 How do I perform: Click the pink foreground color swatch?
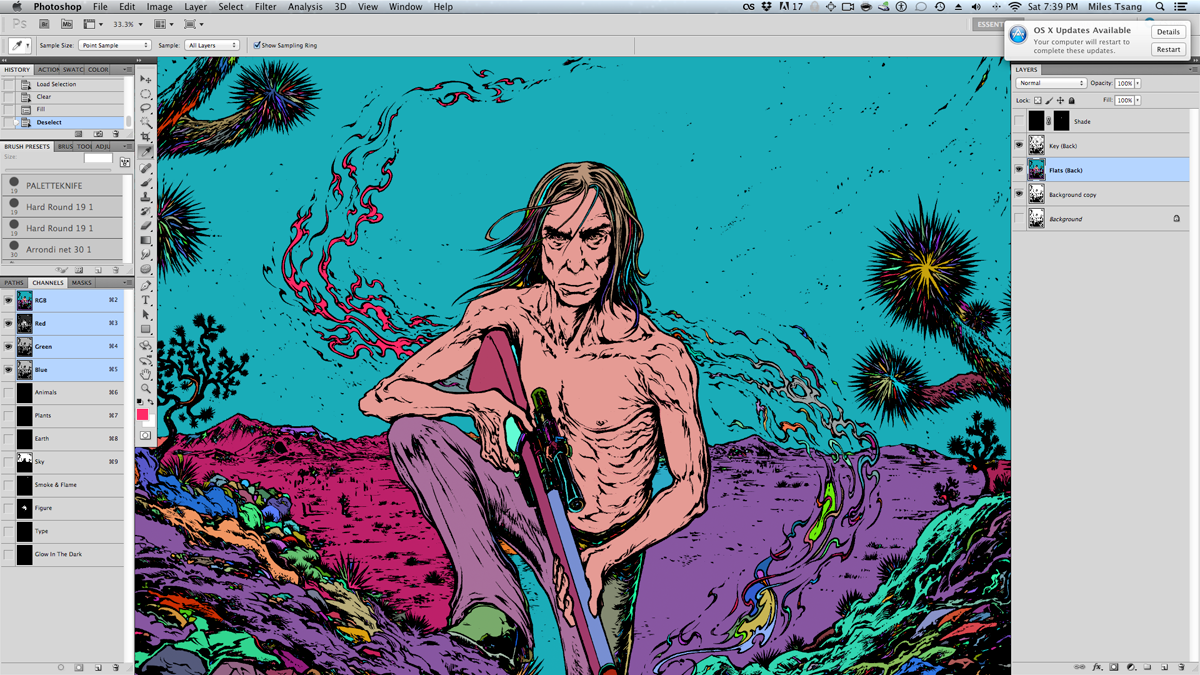(x=142, y=413)
